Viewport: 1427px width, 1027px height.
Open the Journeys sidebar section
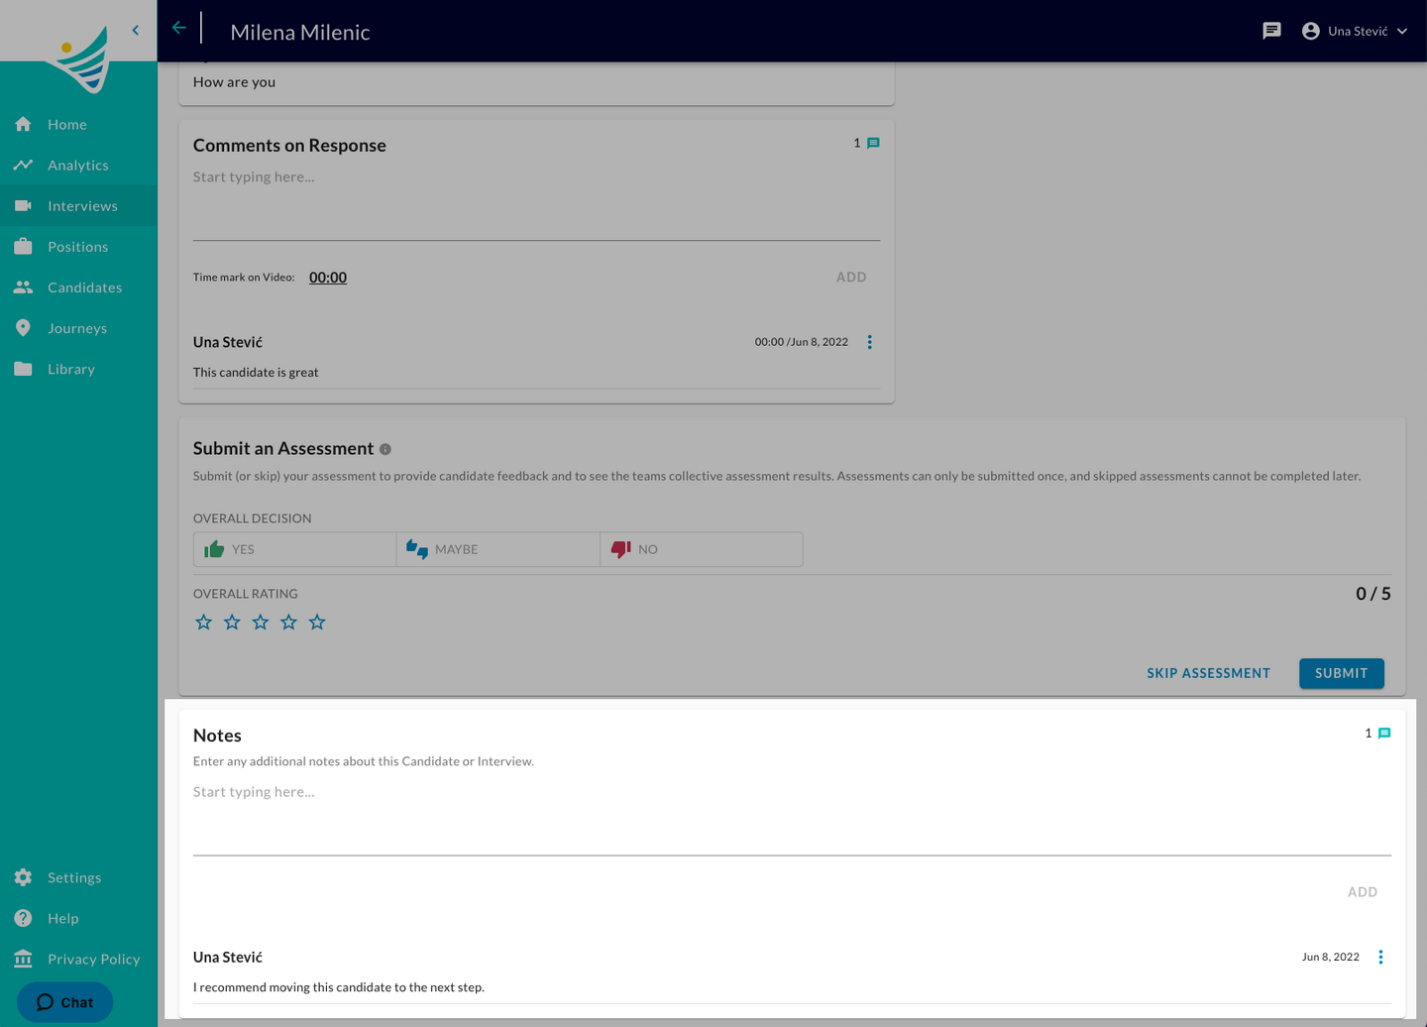click(x=78, y=328)
